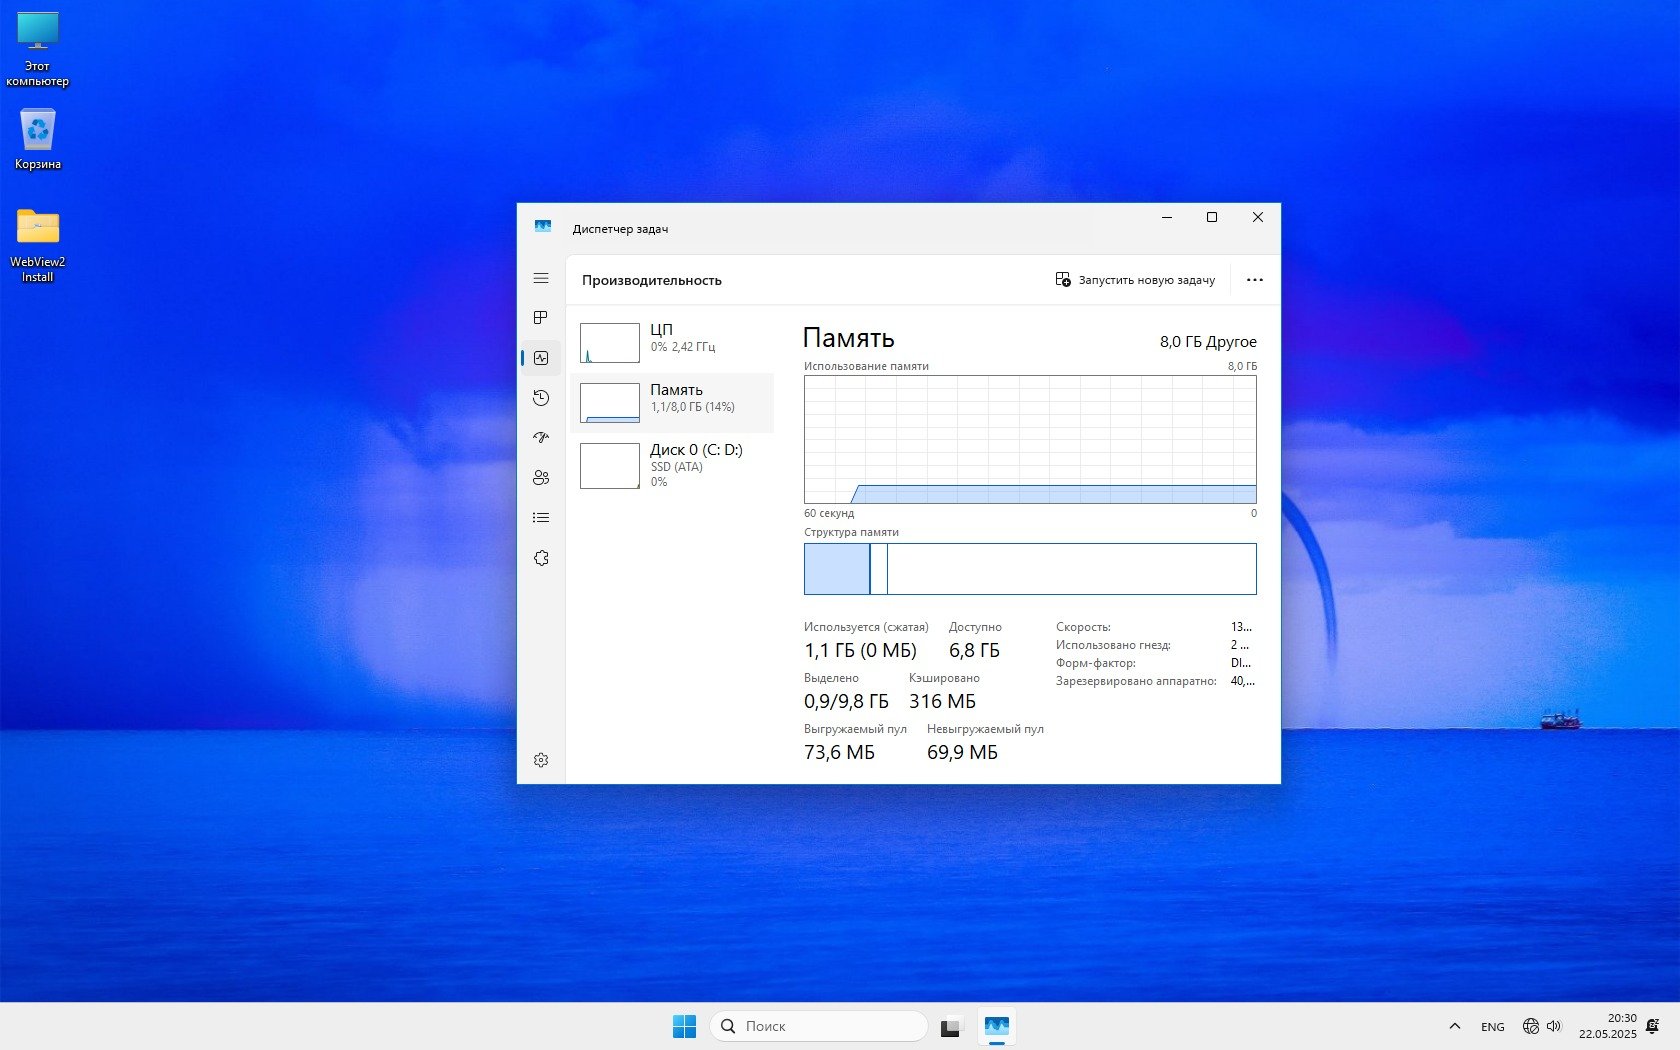Click Запустить новую задачу button

tap(1135, 280)
